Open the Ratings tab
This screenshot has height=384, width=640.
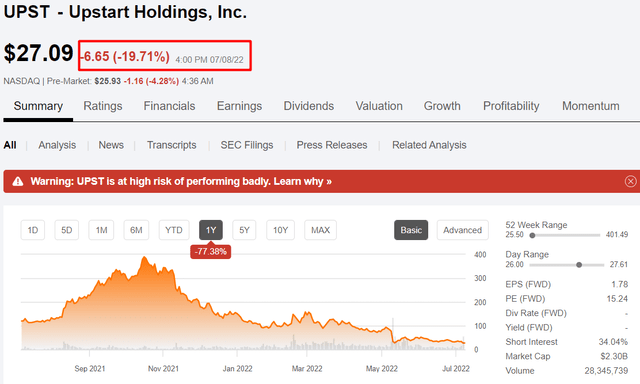tap(103, 106)
